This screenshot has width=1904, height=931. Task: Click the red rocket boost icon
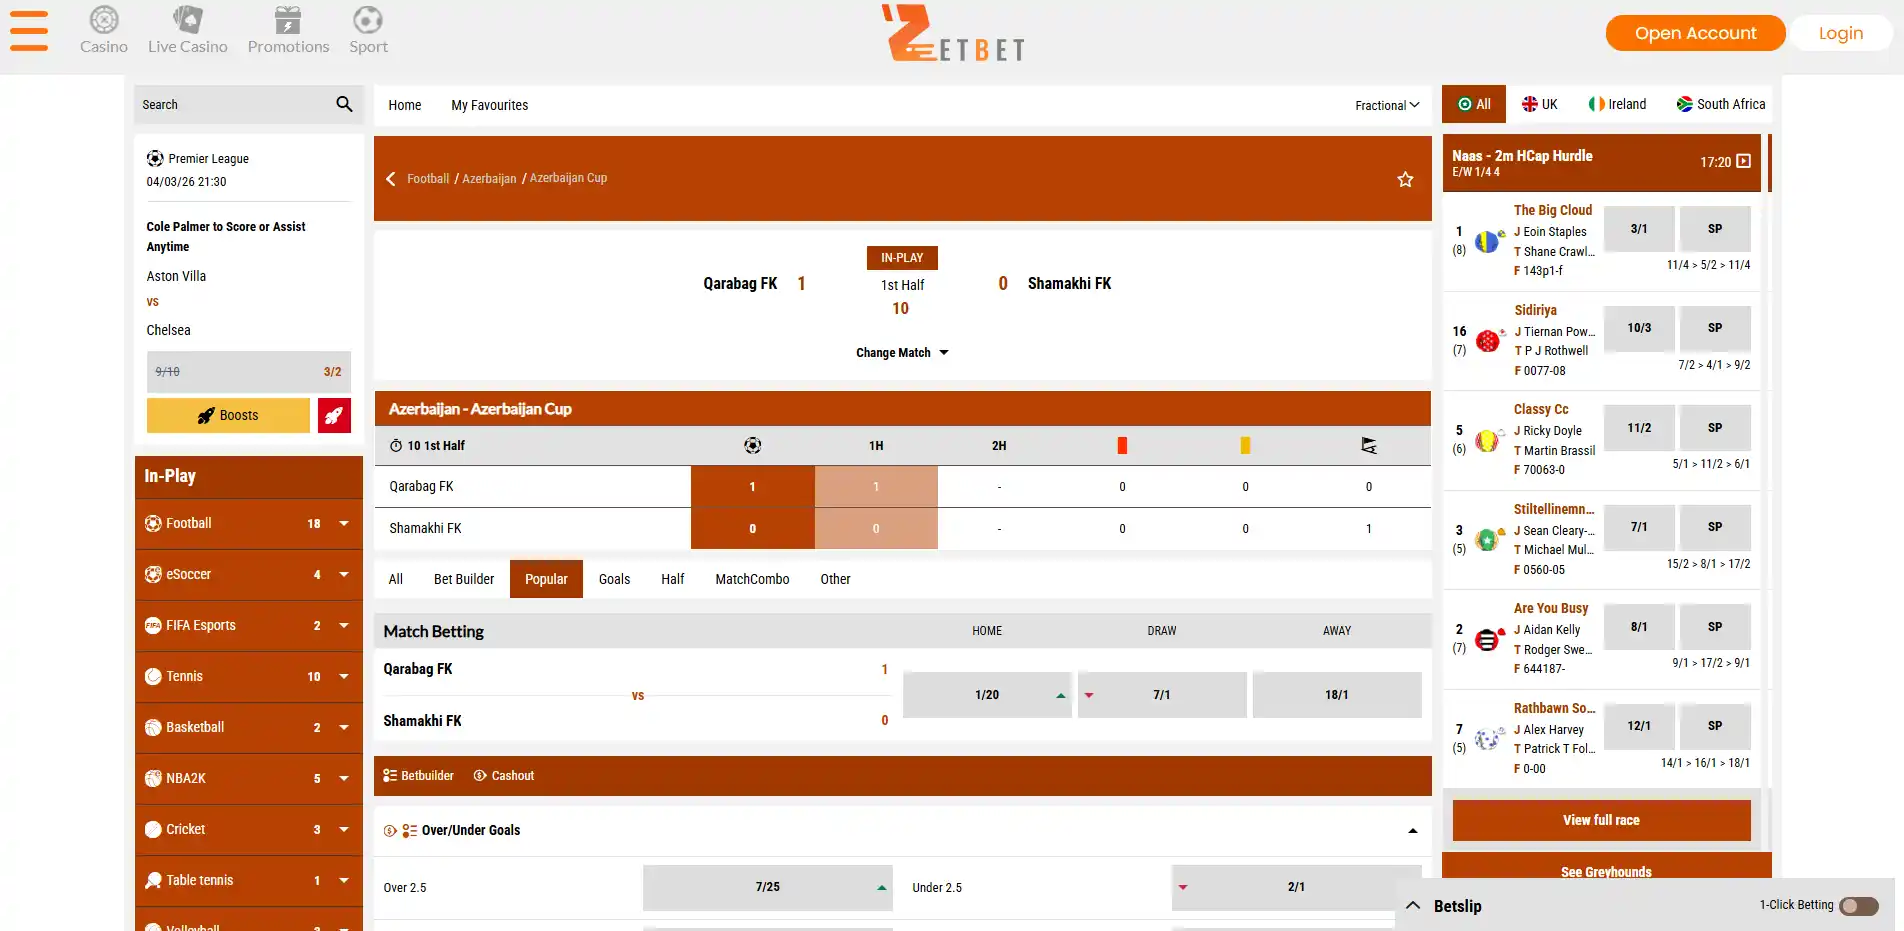click(x=334, y=415)
